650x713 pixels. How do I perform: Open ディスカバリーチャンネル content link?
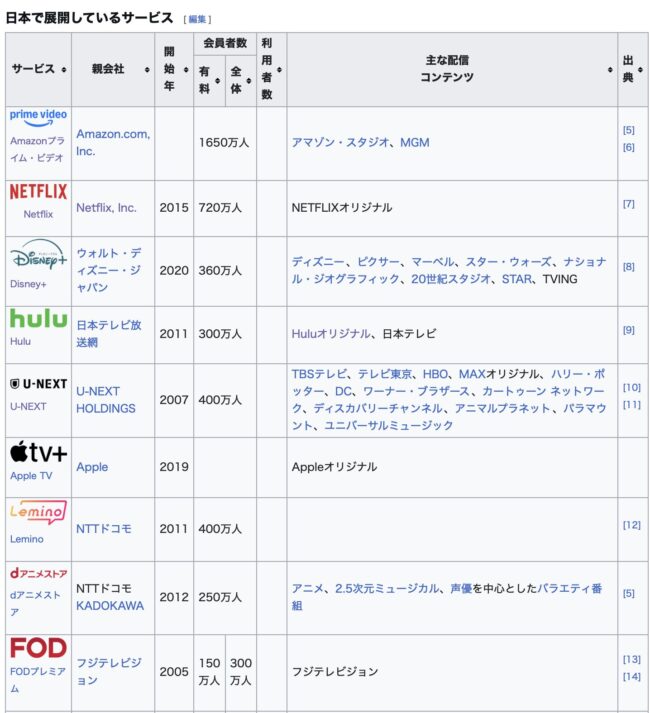click(378, 408)
